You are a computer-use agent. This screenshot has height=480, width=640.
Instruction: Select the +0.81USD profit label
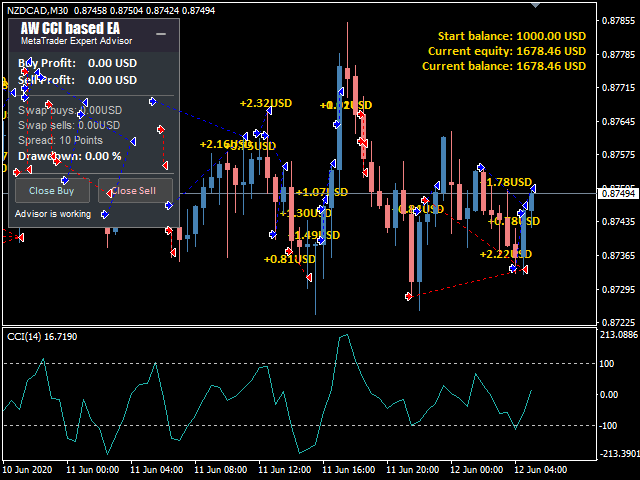289,259
